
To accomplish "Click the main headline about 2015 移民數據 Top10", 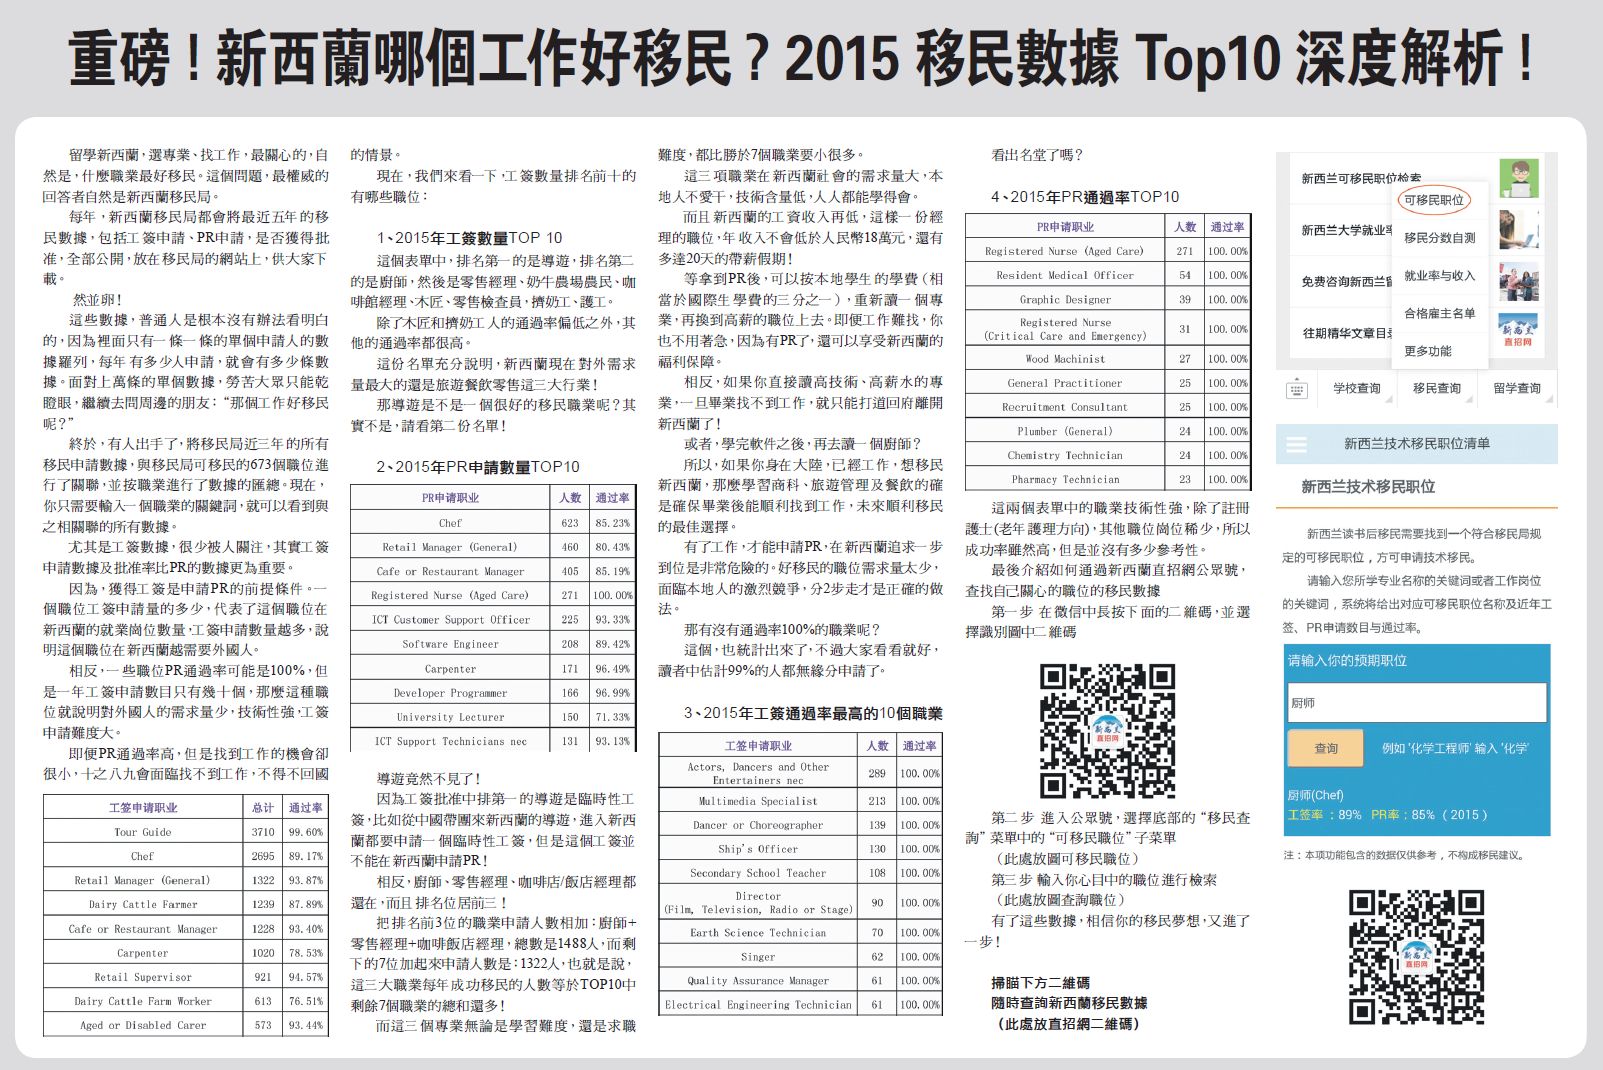I will 801,58.
